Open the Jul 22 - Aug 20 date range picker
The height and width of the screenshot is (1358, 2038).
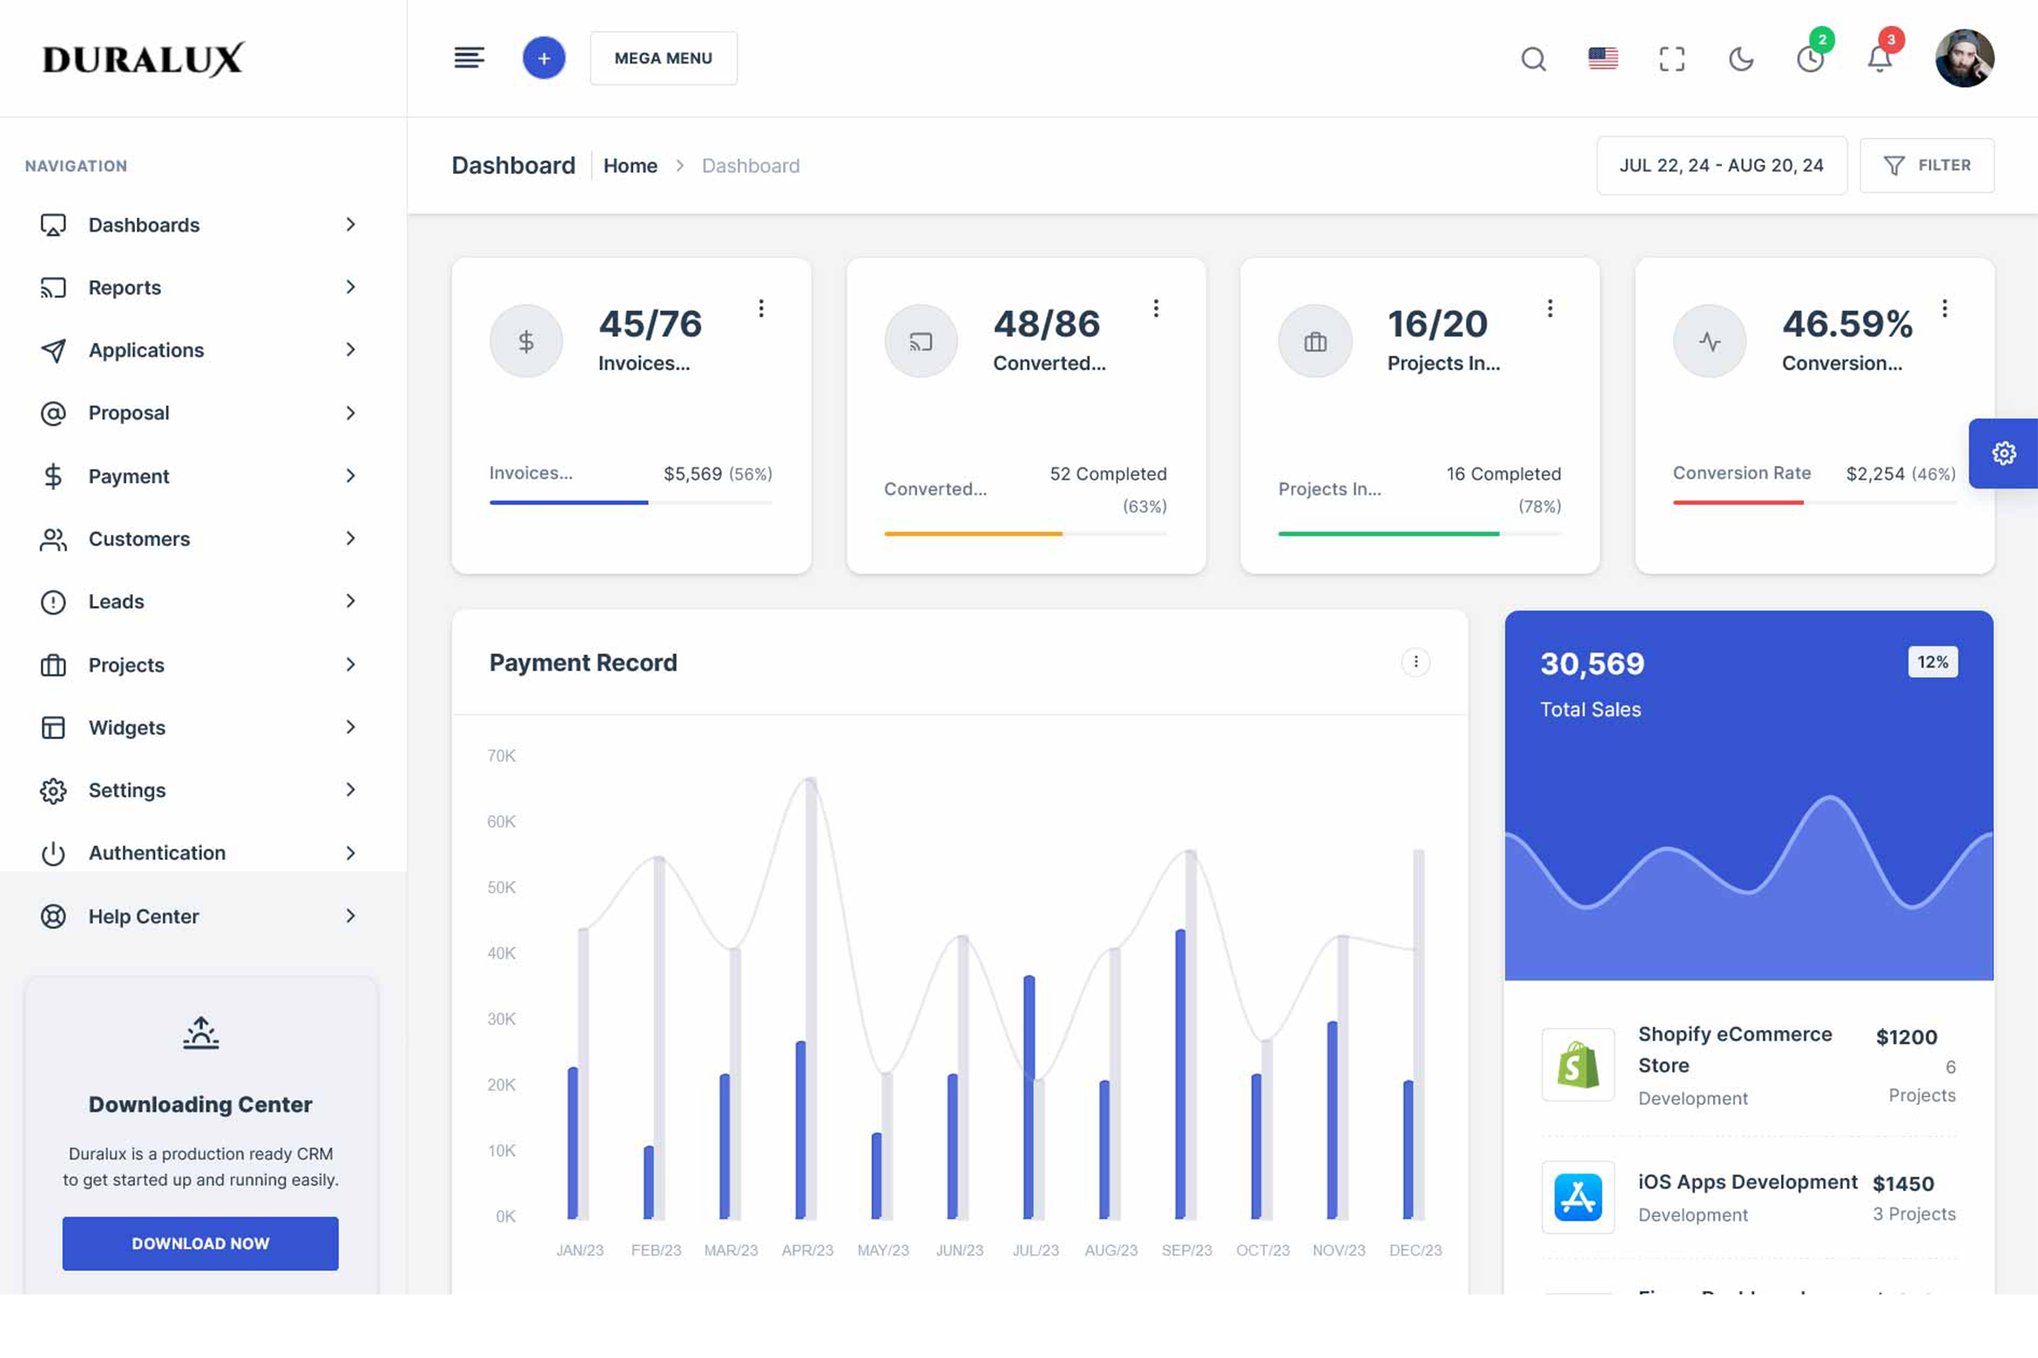[1721, 166]
